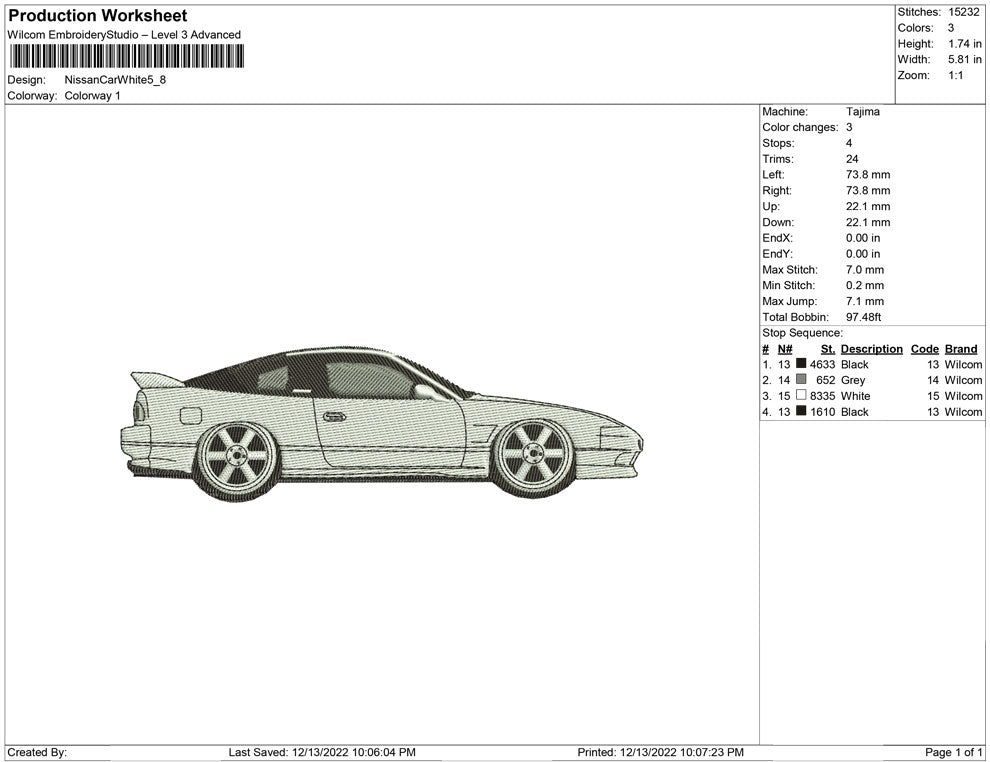Click the N# column header
The width and height of the screenshot is (990, 762).
[785, 349]
